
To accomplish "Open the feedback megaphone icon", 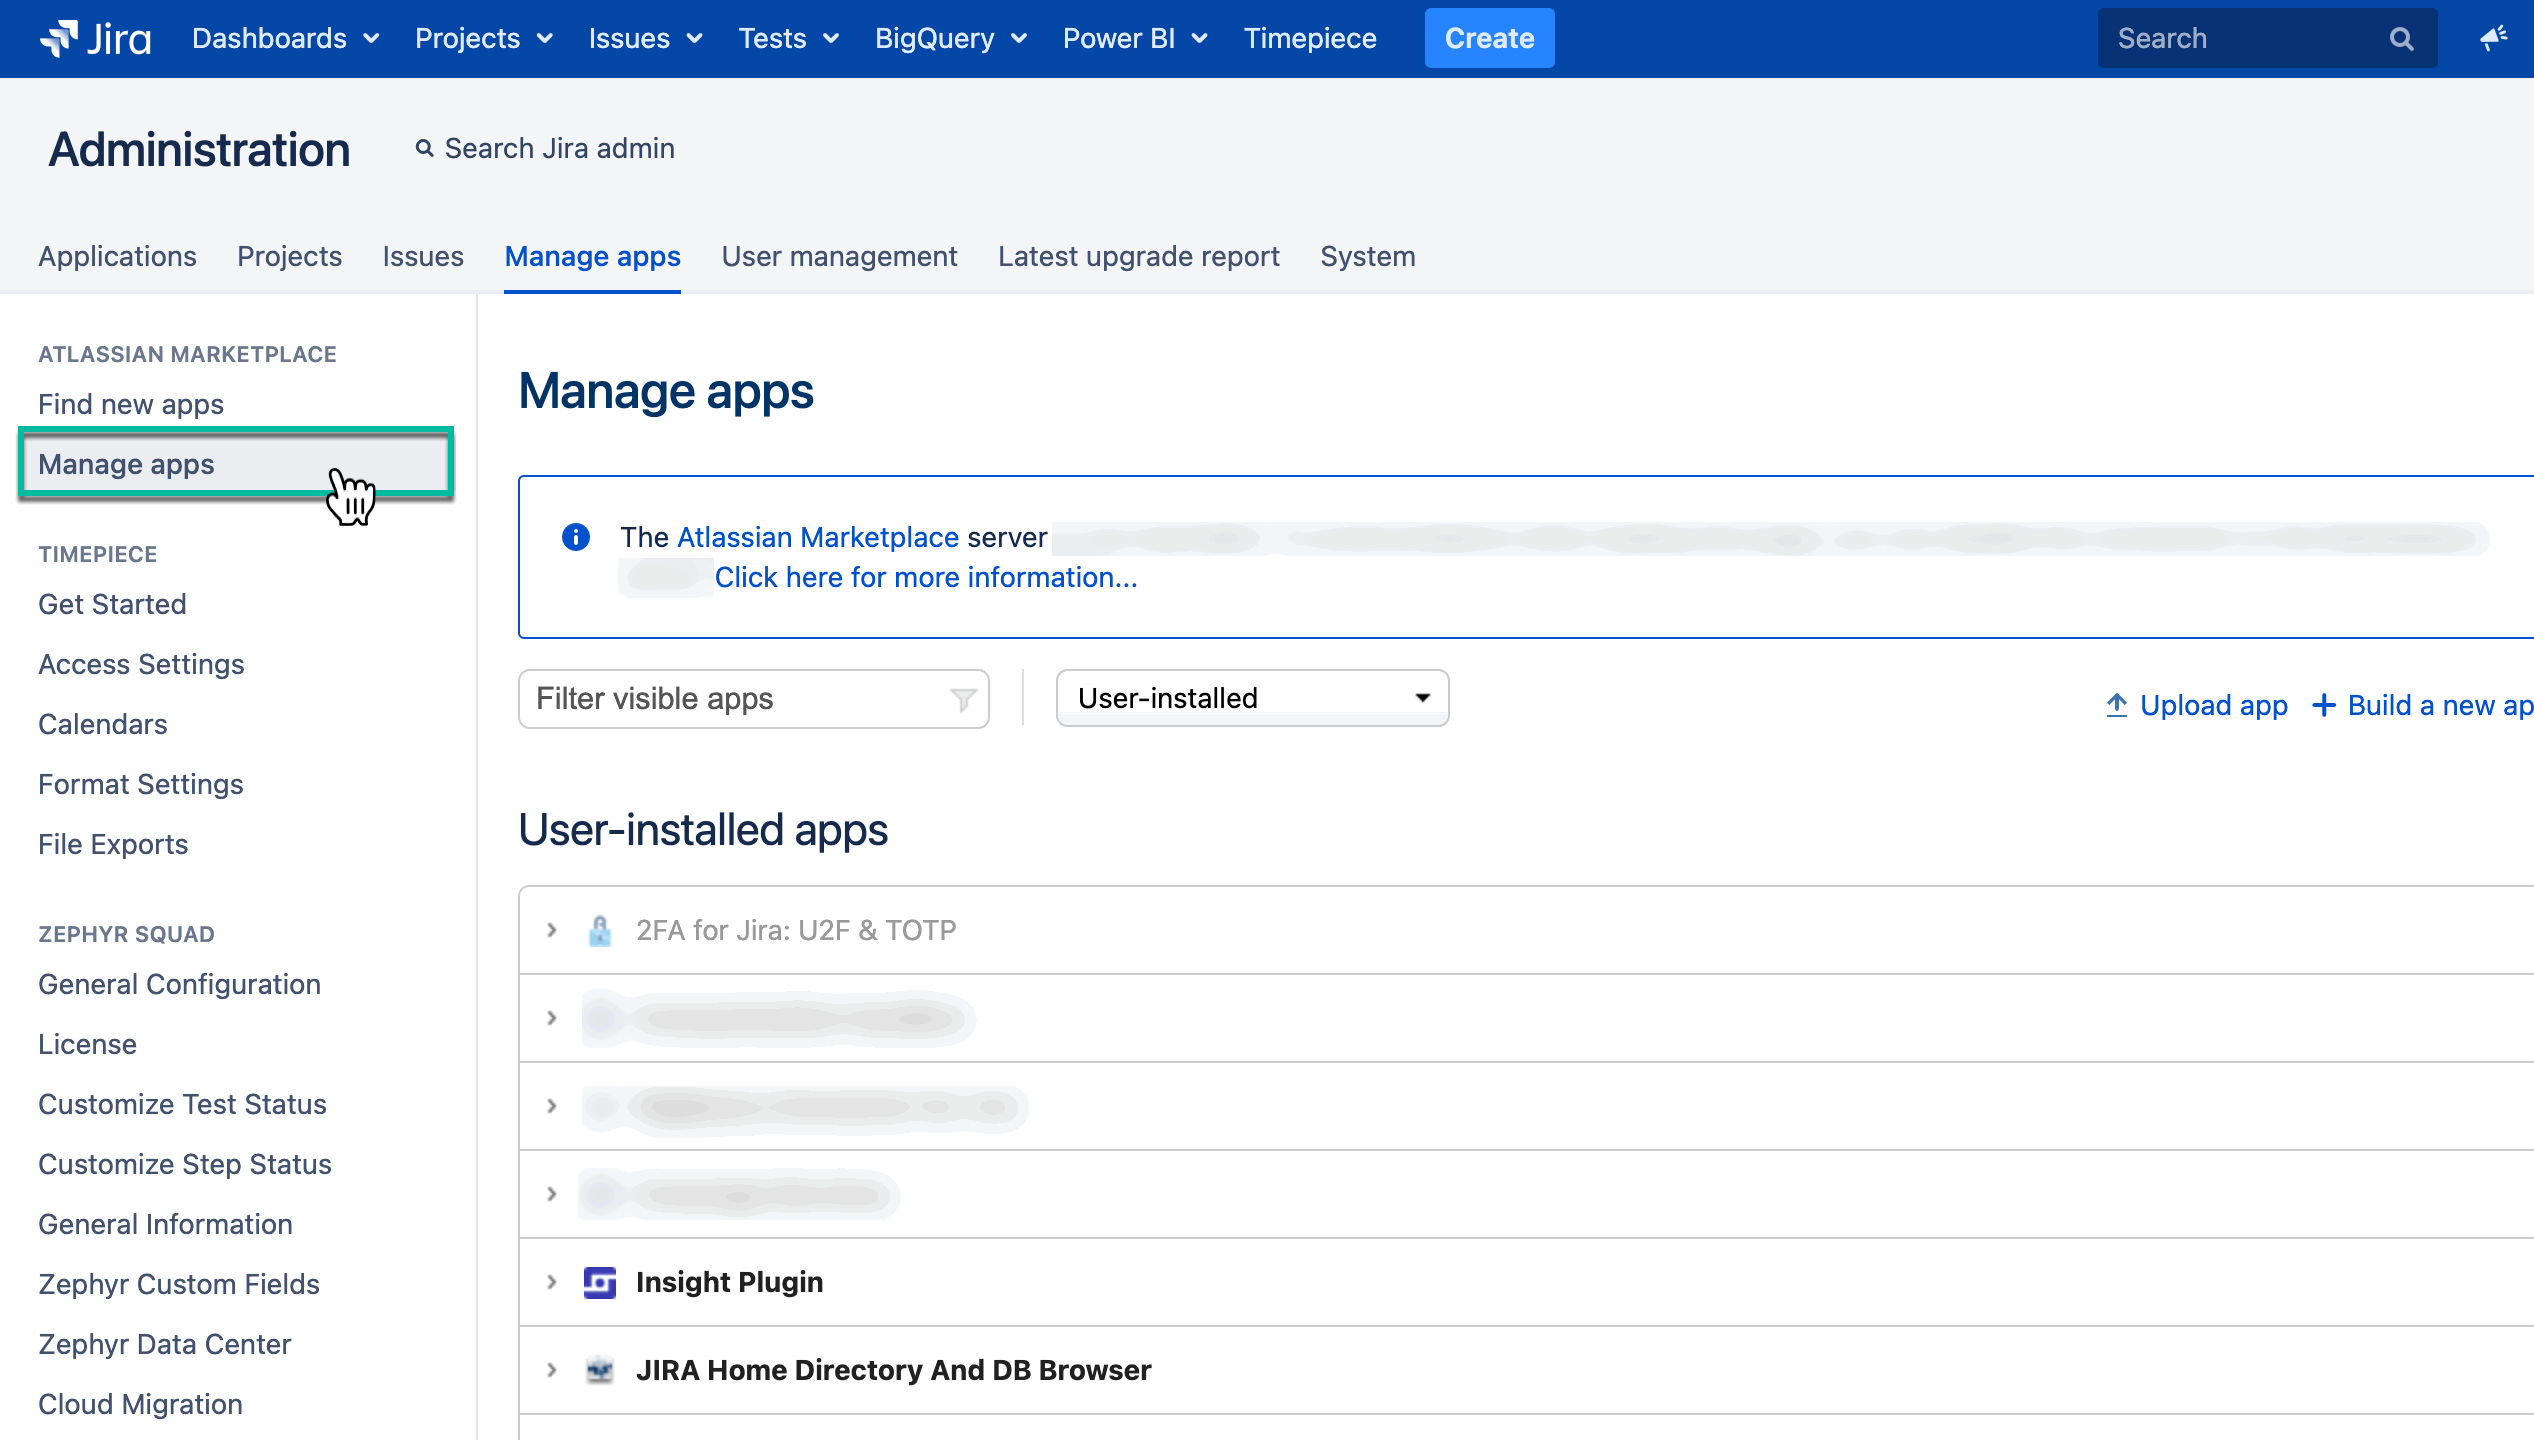I will tap(2493, 38).
